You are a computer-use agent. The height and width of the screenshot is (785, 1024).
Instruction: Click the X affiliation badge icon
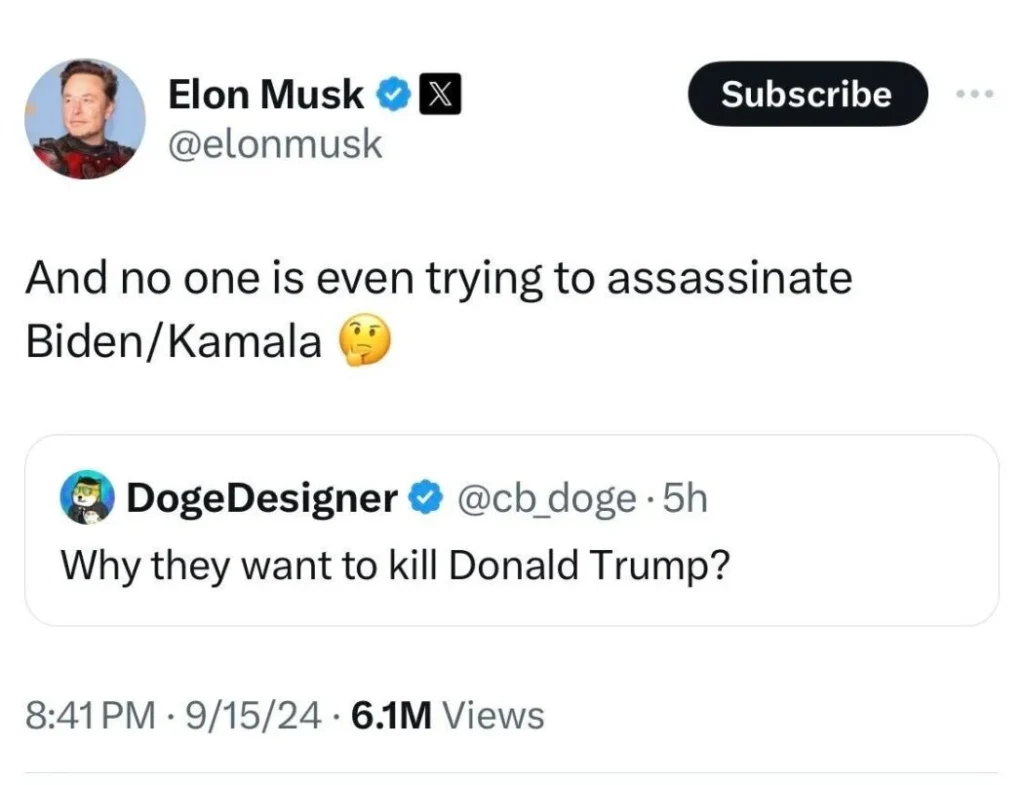coord(437,95)
